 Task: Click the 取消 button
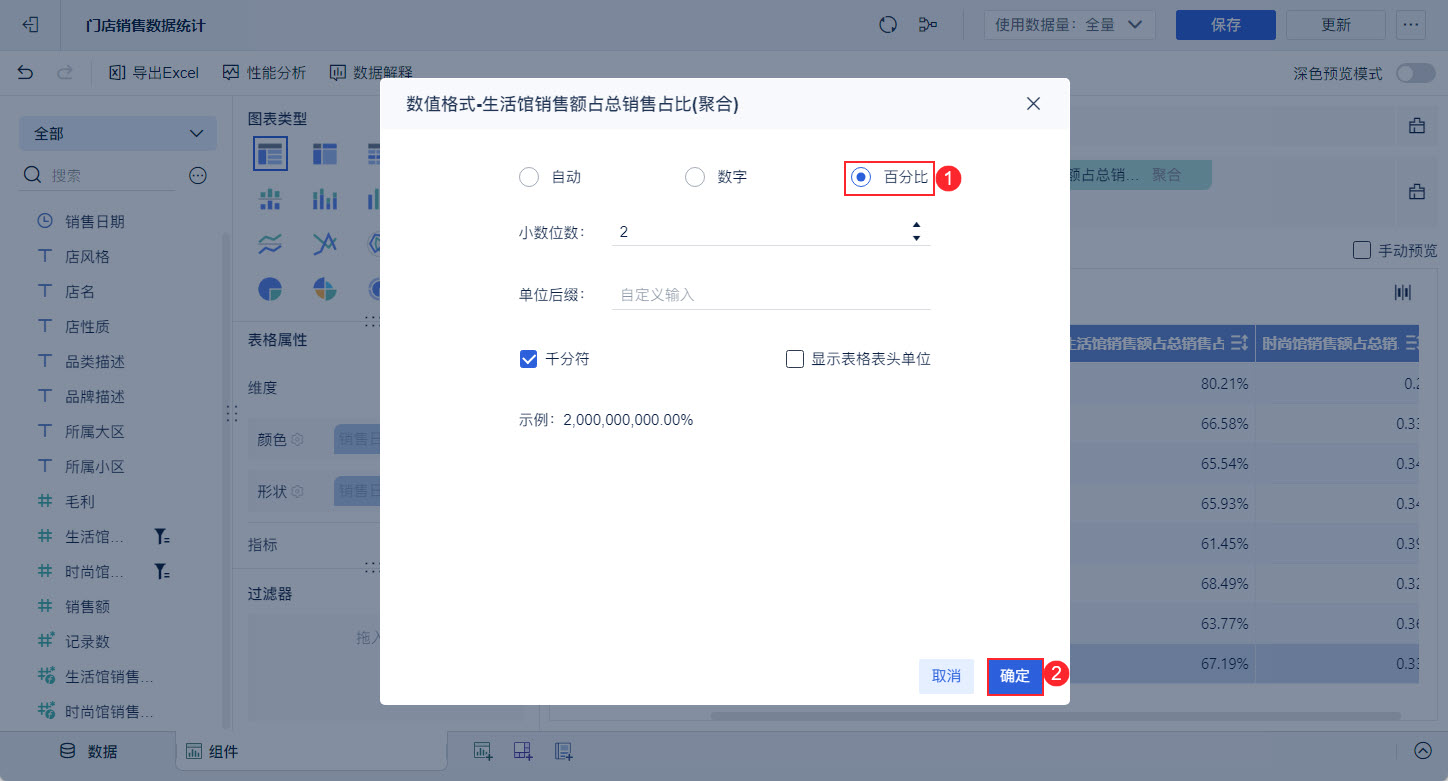coord(946,676)
